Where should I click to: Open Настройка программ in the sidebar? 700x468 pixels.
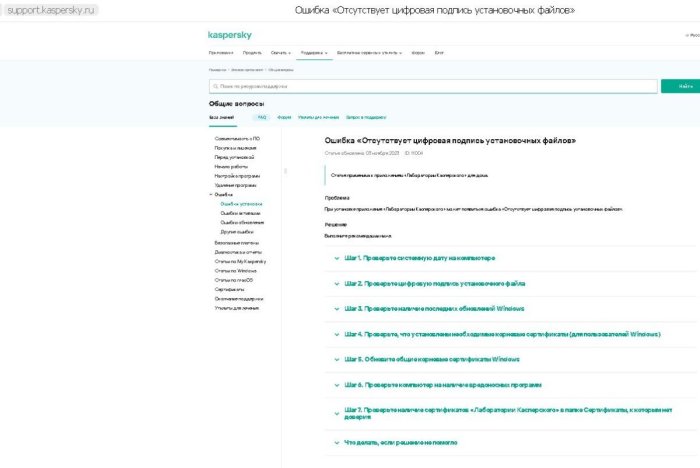pyautogui.click(x=237, y=176)
